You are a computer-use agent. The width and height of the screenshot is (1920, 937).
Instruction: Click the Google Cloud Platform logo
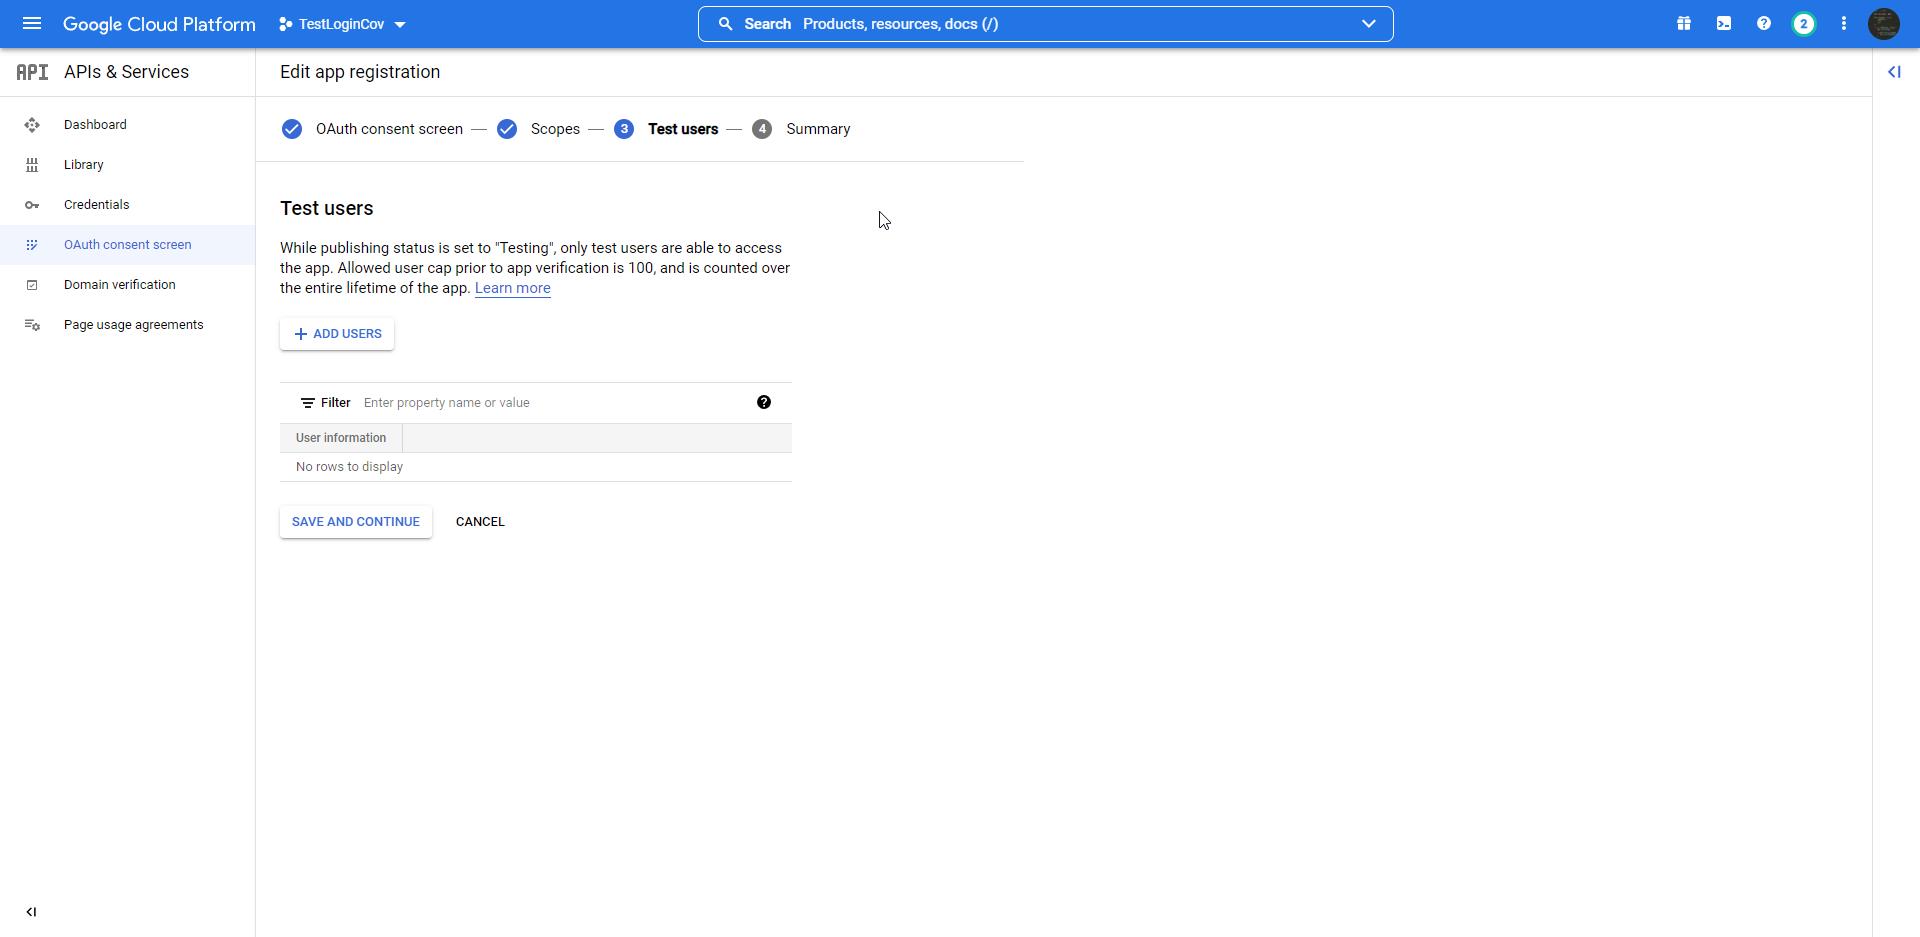(x=159, y=24)
